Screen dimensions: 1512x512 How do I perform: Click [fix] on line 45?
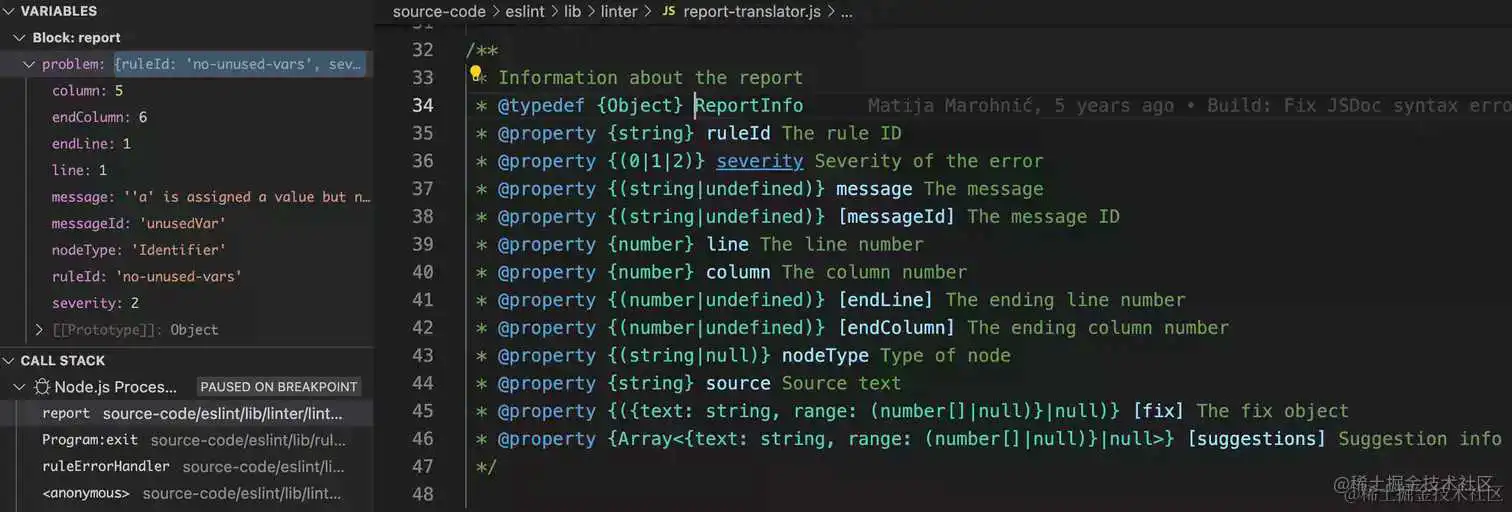[1158, 411]
